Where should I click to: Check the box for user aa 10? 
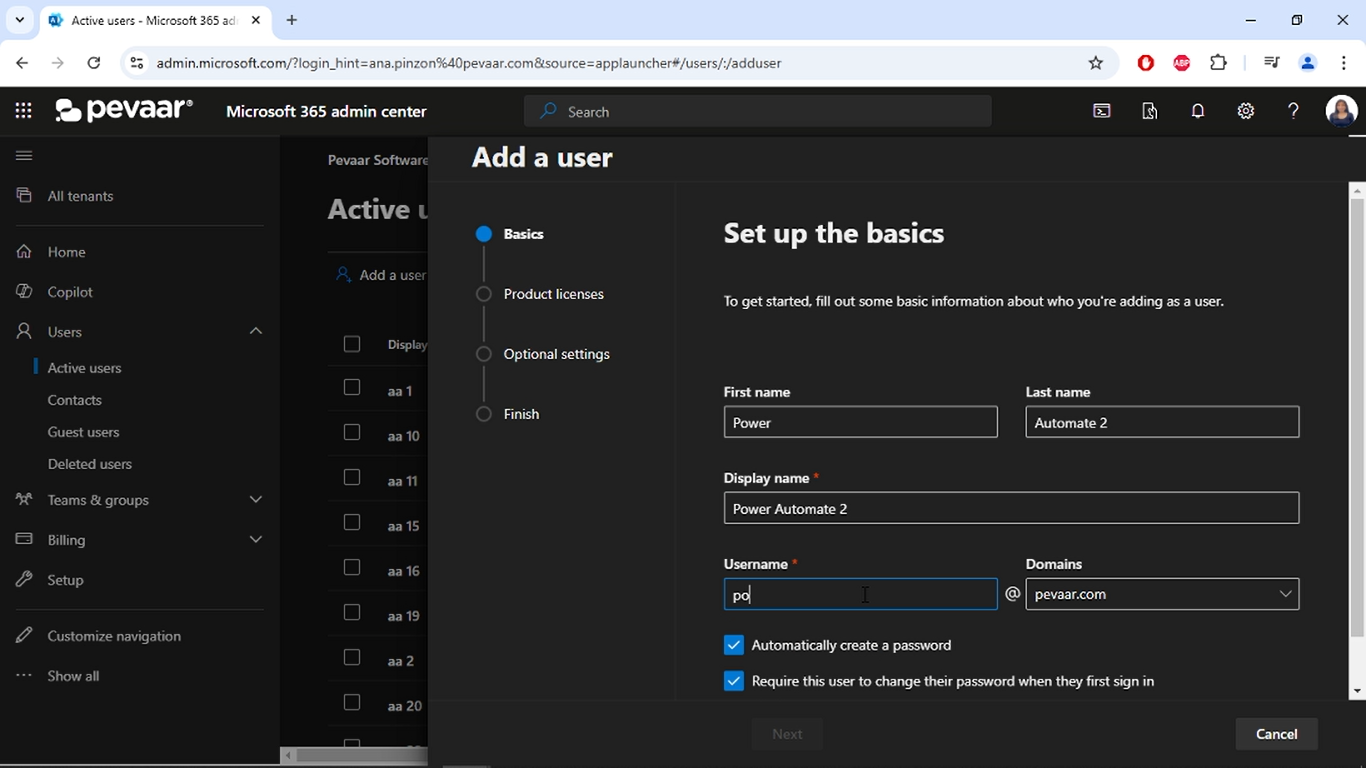pos(352,432)
